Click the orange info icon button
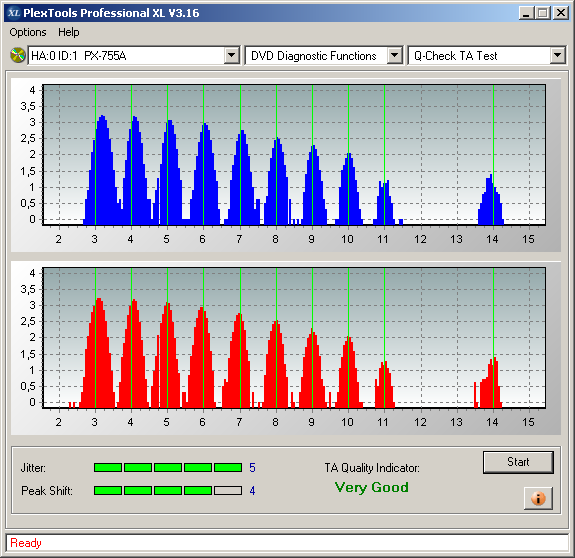Viewport: 575px width, 558px height. [538, 498]
